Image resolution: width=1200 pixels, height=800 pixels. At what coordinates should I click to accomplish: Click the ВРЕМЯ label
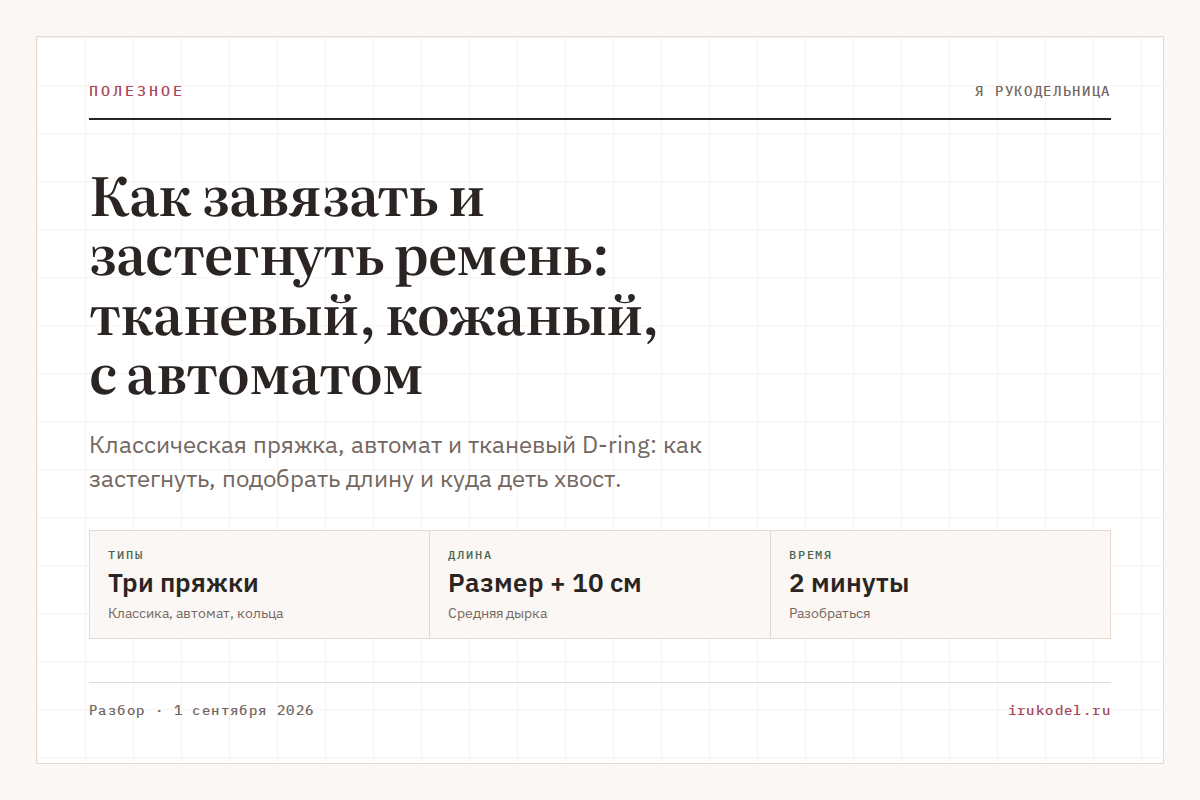click(x=810, y=555)
